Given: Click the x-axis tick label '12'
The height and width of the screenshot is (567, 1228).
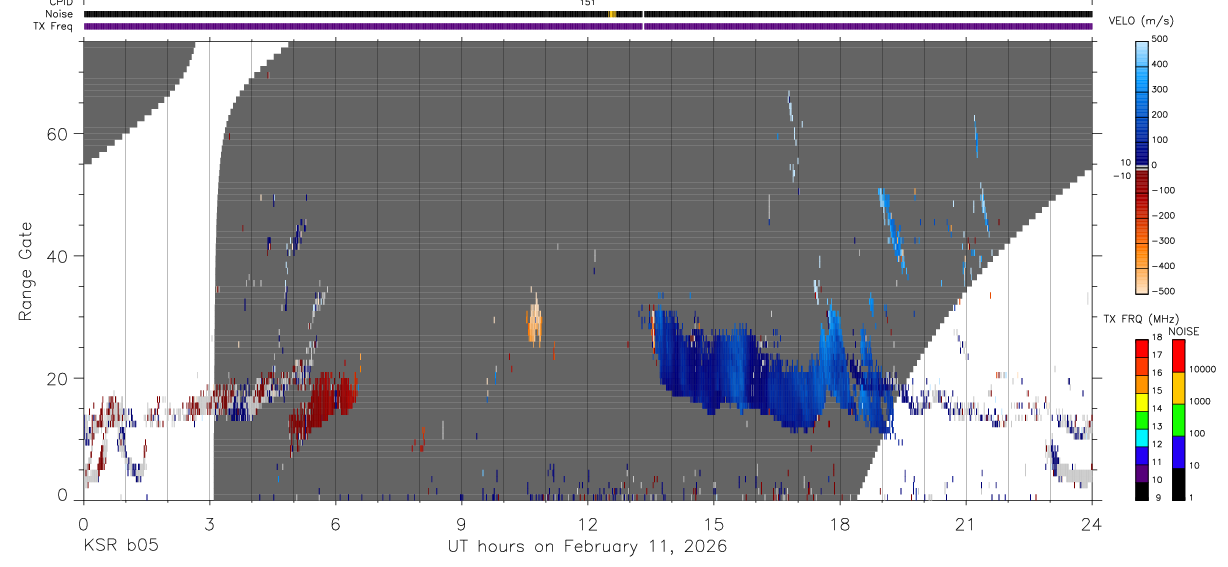Looking at the screenshot, I should click(587, 523).
